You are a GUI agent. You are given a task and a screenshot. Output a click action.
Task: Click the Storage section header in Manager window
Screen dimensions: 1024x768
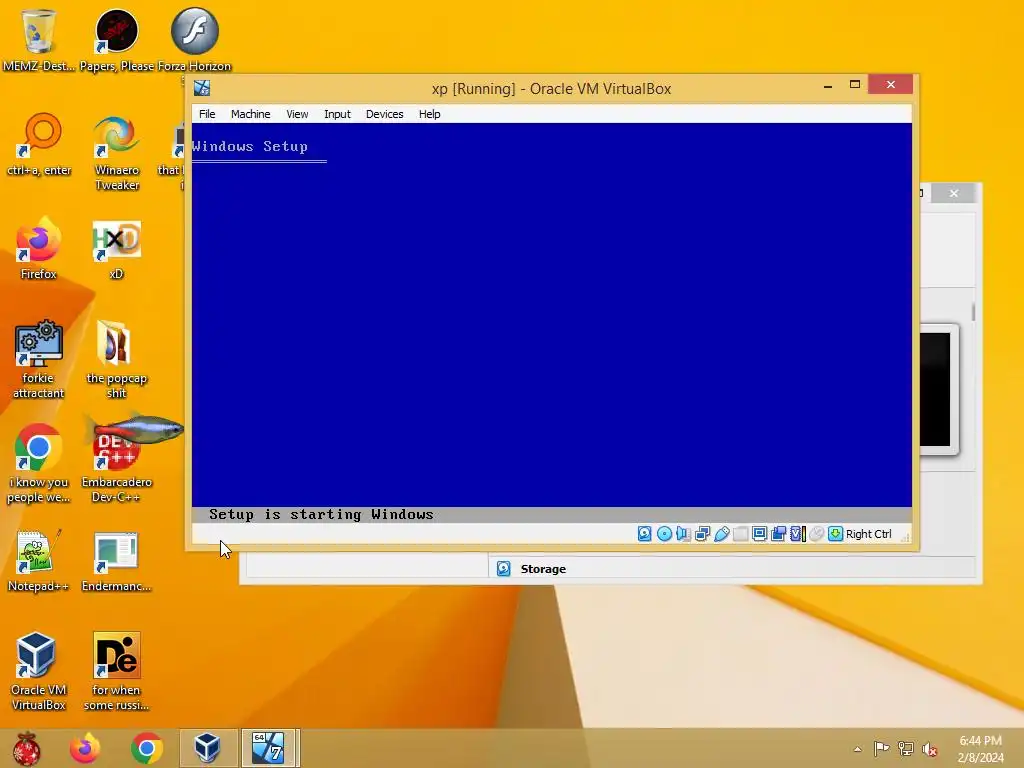pos(543,569)
